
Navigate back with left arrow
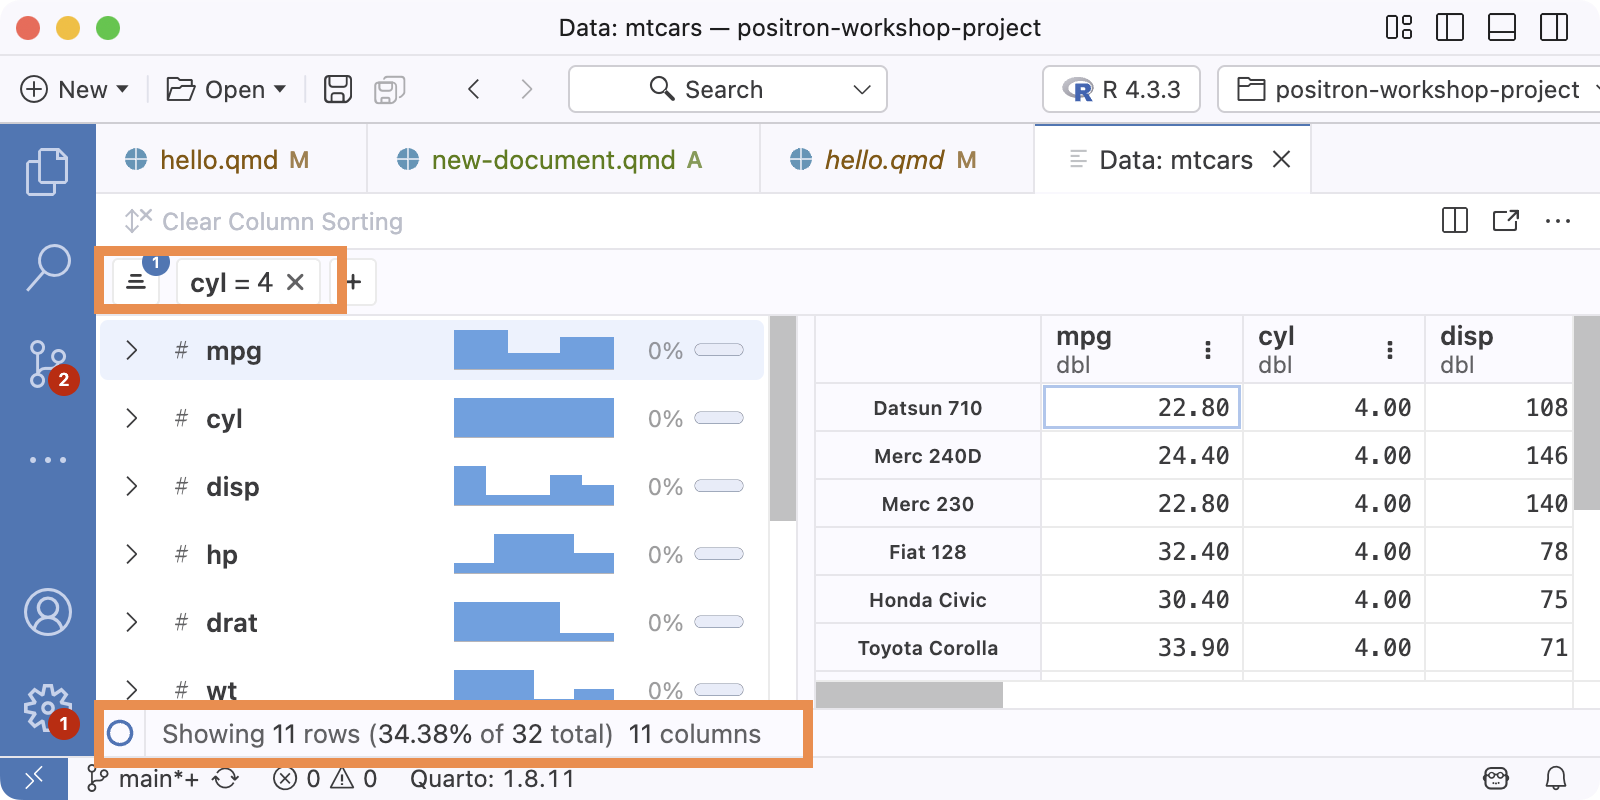point(474,89)
